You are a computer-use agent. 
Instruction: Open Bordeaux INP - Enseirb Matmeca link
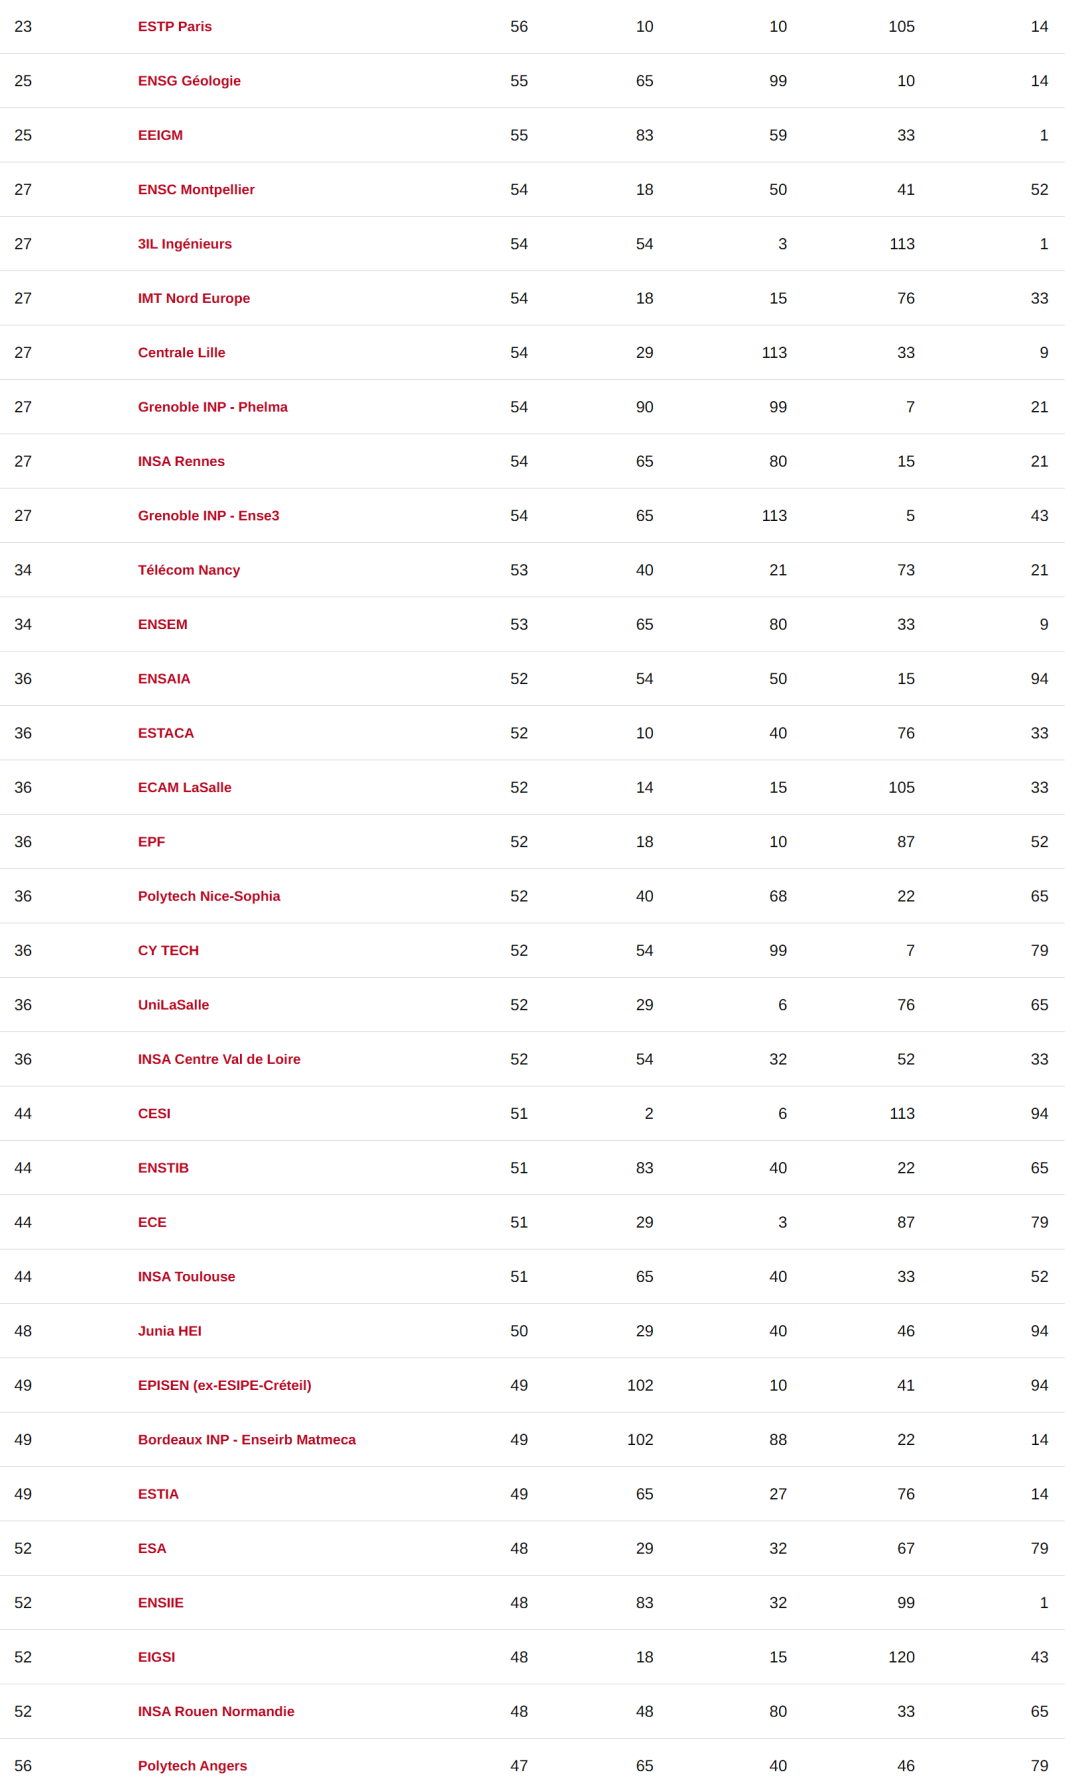tap(247, 1440)
